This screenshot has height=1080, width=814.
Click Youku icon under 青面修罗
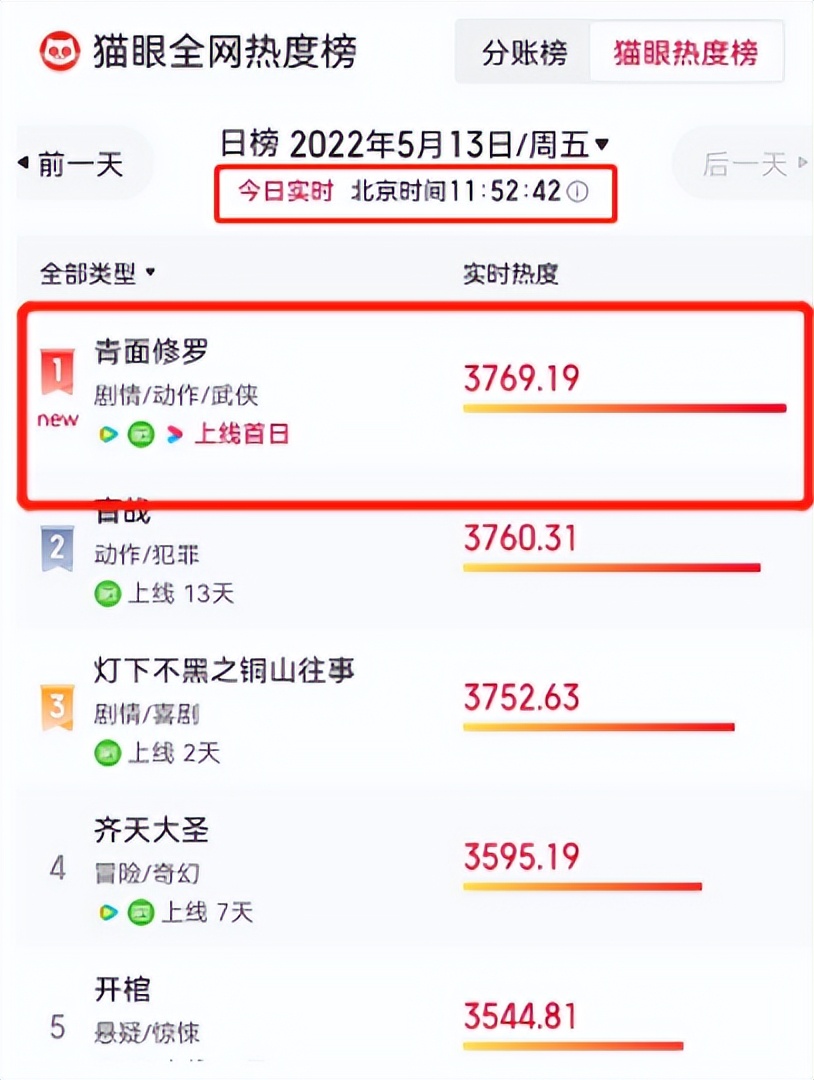pos(175,435)
